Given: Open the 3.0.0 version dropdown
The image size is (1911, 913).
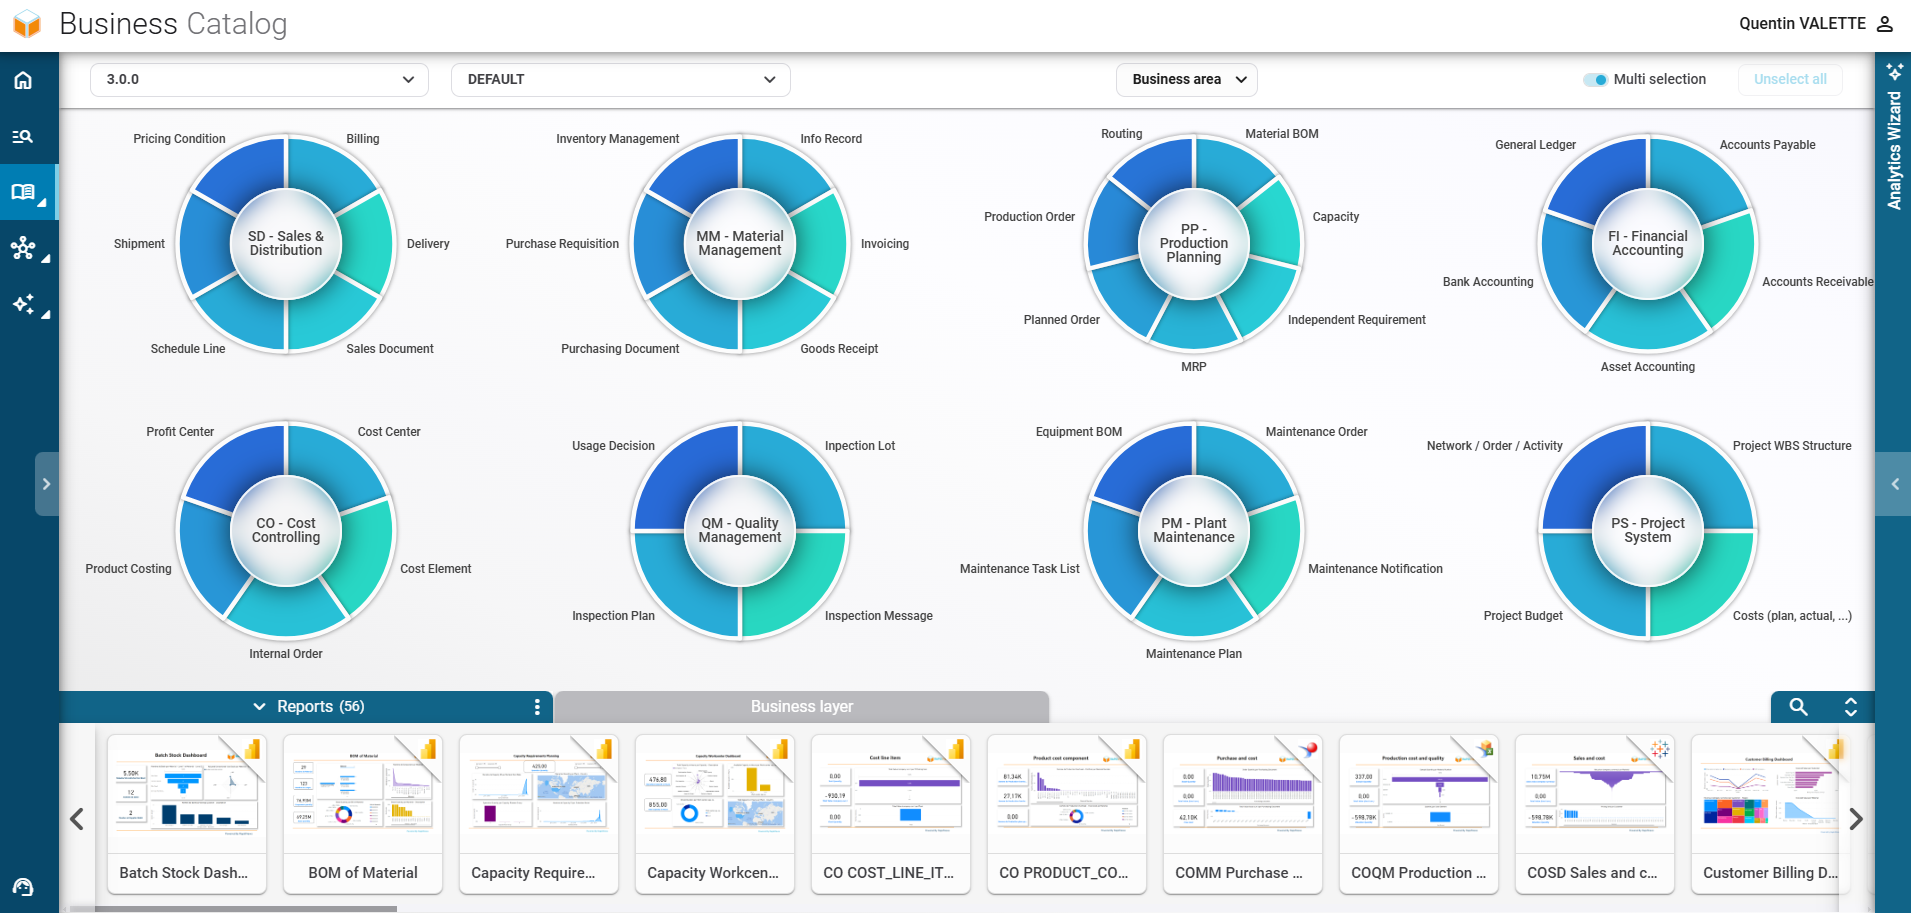Looking at the screenshot, I should pos(259,80).
